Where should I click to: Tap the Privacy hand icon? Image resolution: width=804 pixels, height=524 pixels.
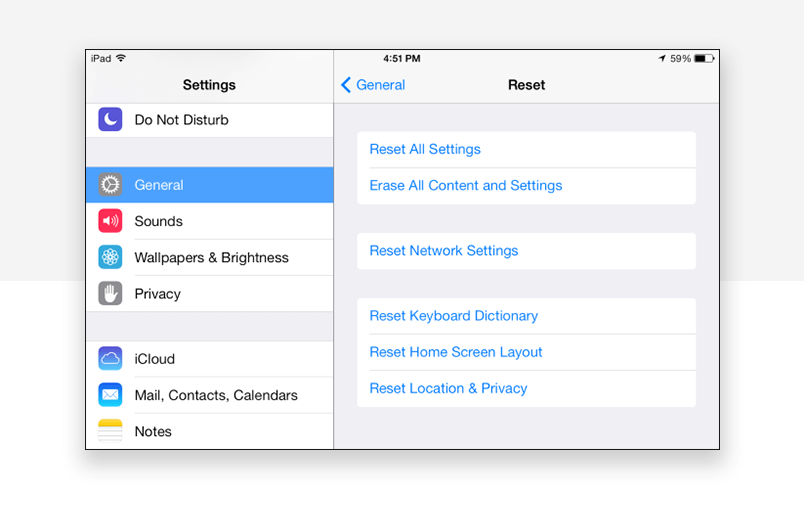point(110,293)
